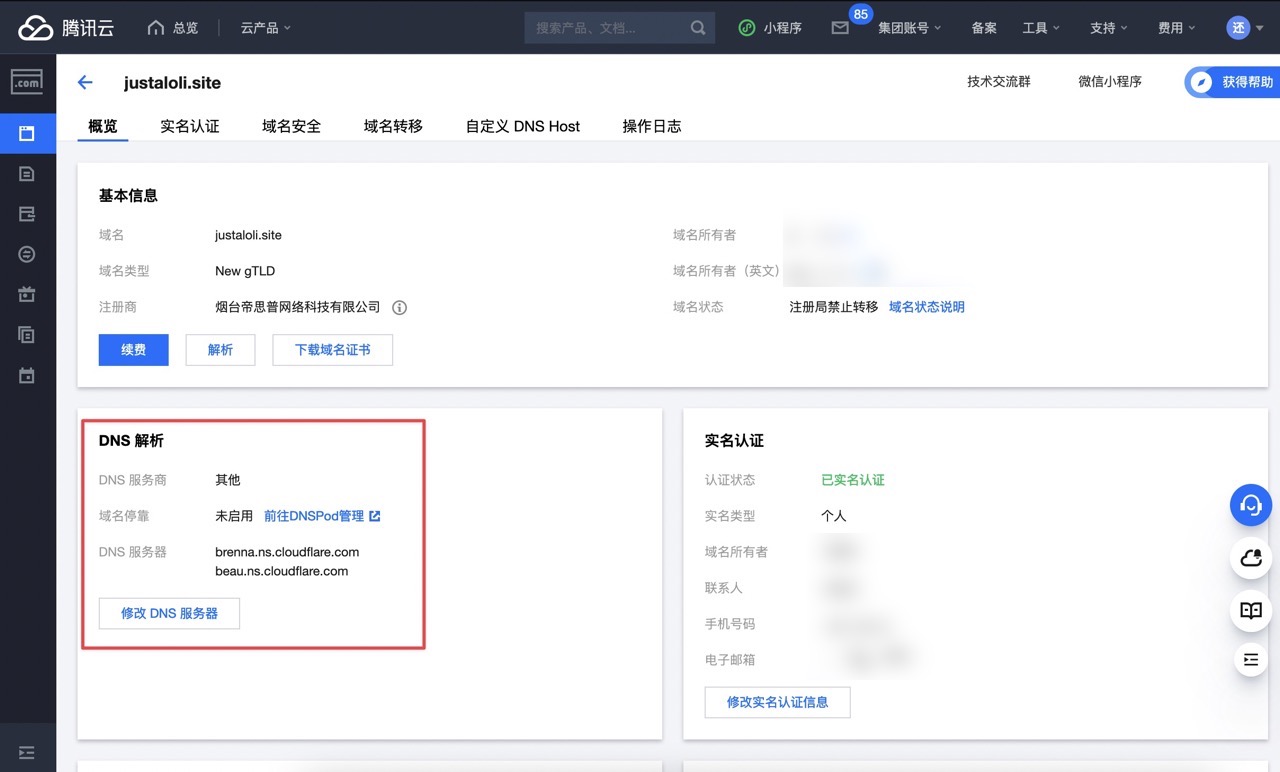This screenshot has height=772, width=1280.
Task: Open the stacked documents sidebar icon
Action: point(27,335)
